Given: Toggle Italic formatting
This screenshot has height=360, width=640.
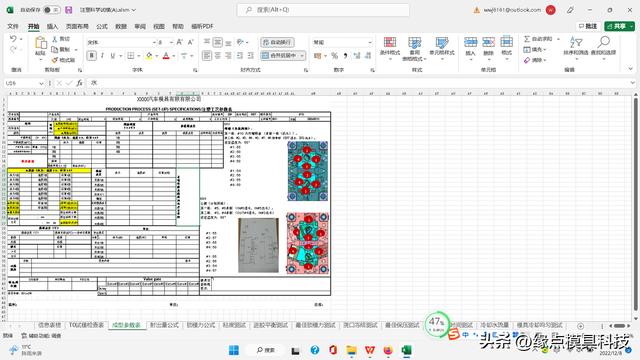Looking at the screenshot, I should tap(102, 56).
